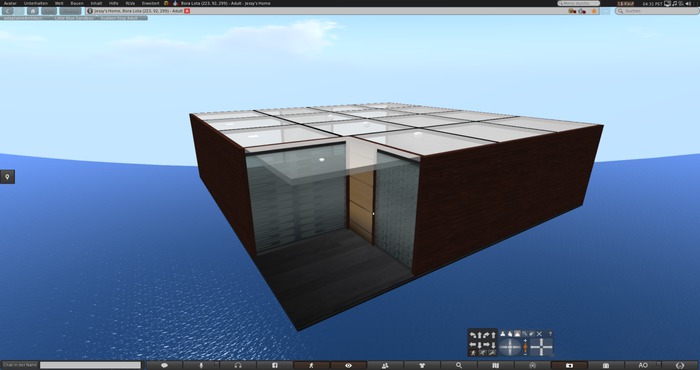
Task: Toggle the camera controls eye button
Action: tap(348, 365)
